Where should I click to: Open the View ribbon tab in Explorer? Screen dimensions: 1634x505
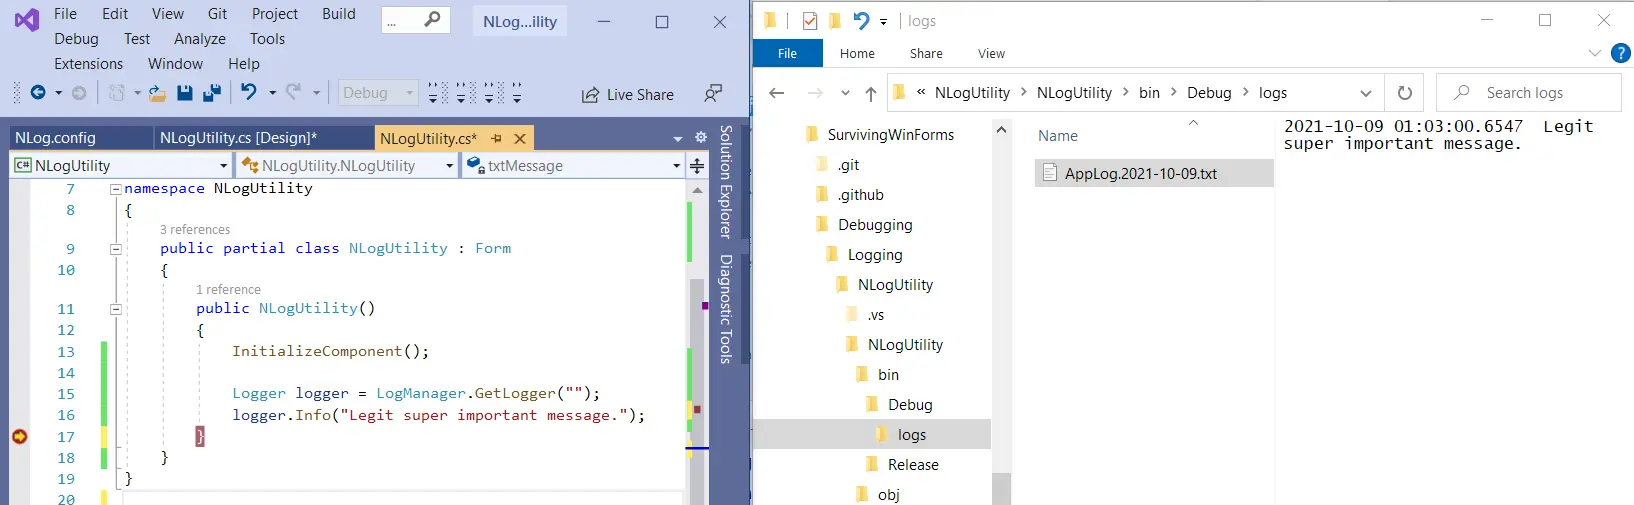pyautogui.click(x=991, y=54)
